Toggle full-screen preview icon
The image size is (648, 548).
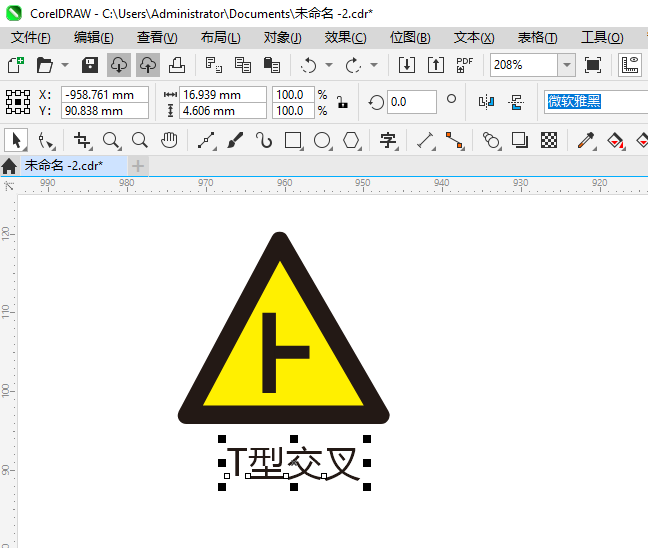tap(593, 65)
